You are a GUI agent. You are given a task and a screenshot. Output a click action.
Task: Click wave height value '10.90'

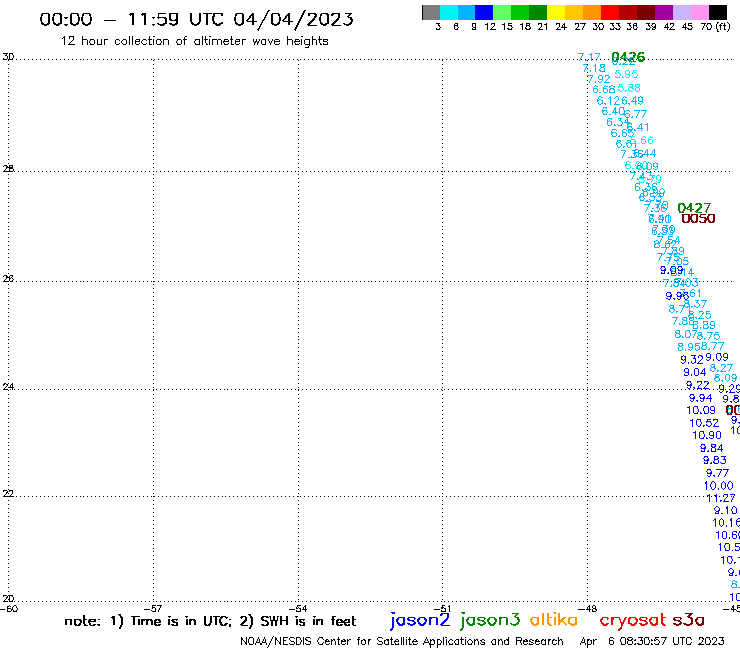707,436
